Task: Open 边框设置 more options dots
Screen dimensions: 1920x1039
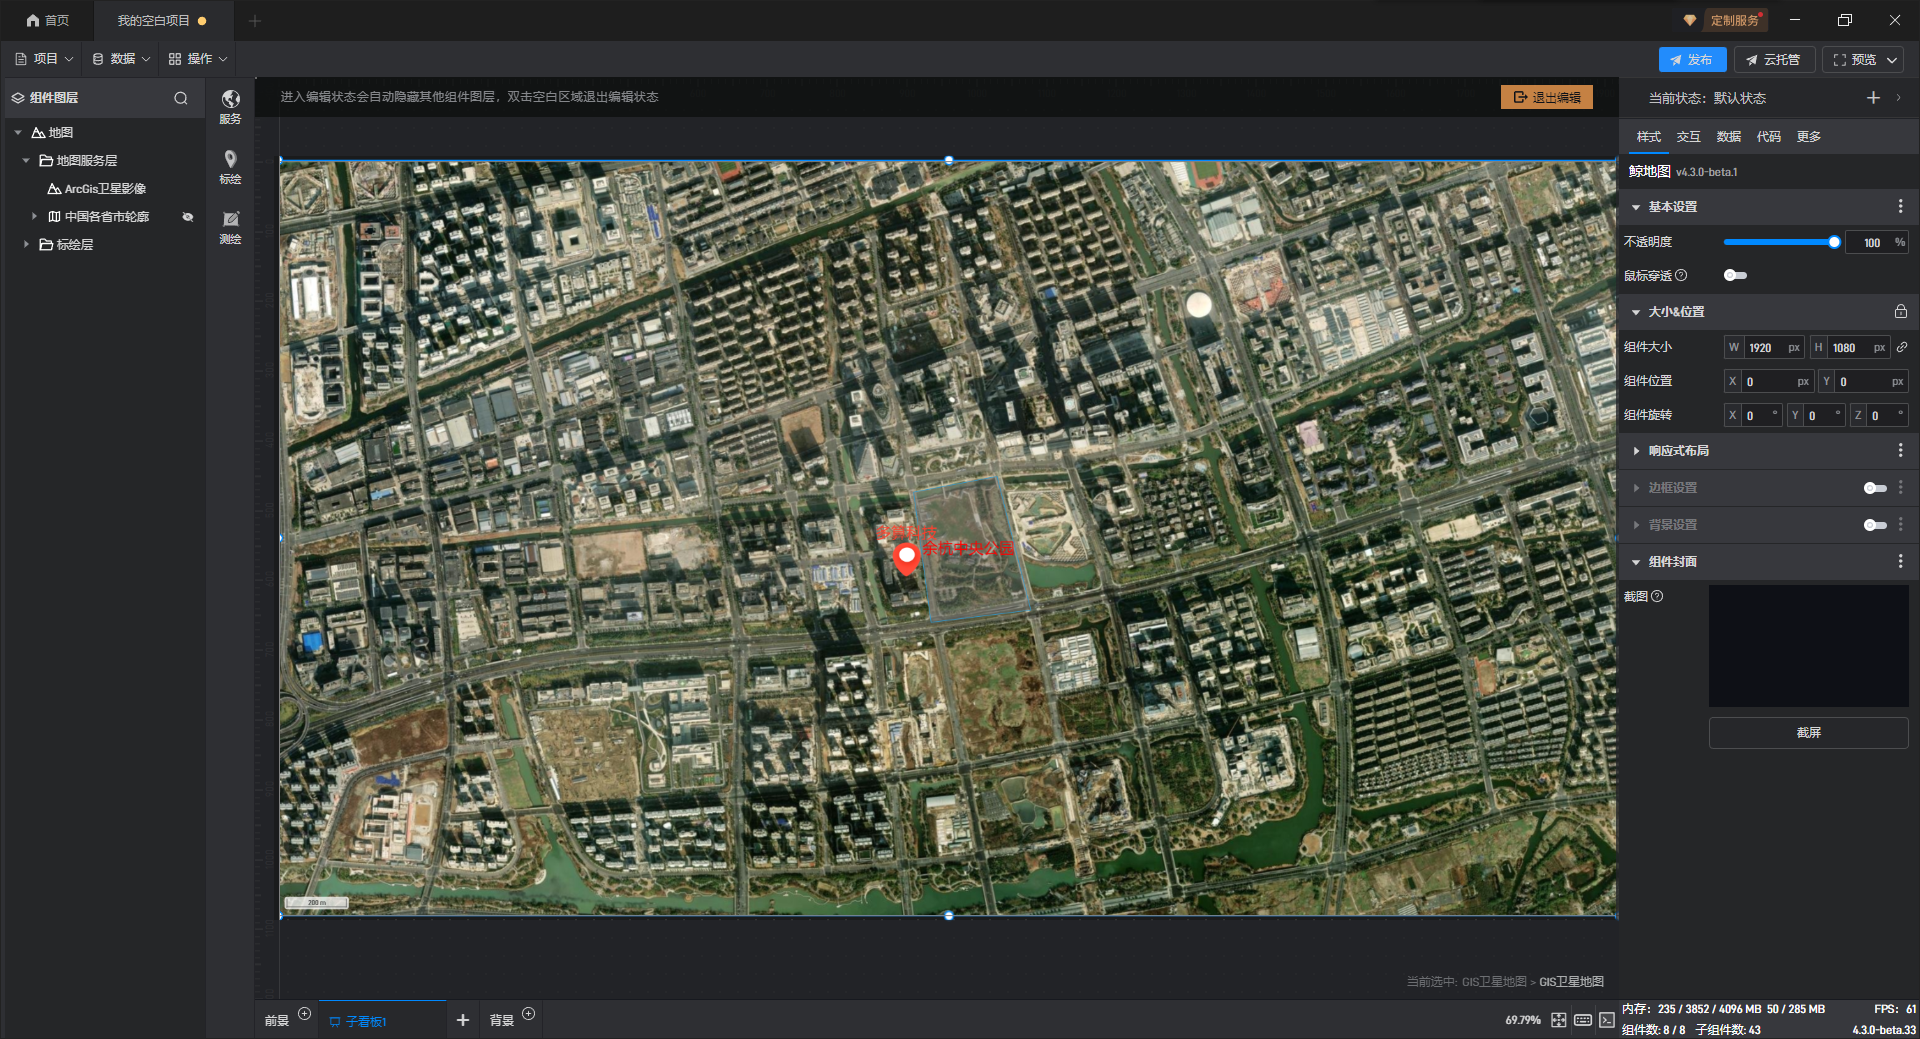Action: coord(1900,487)
